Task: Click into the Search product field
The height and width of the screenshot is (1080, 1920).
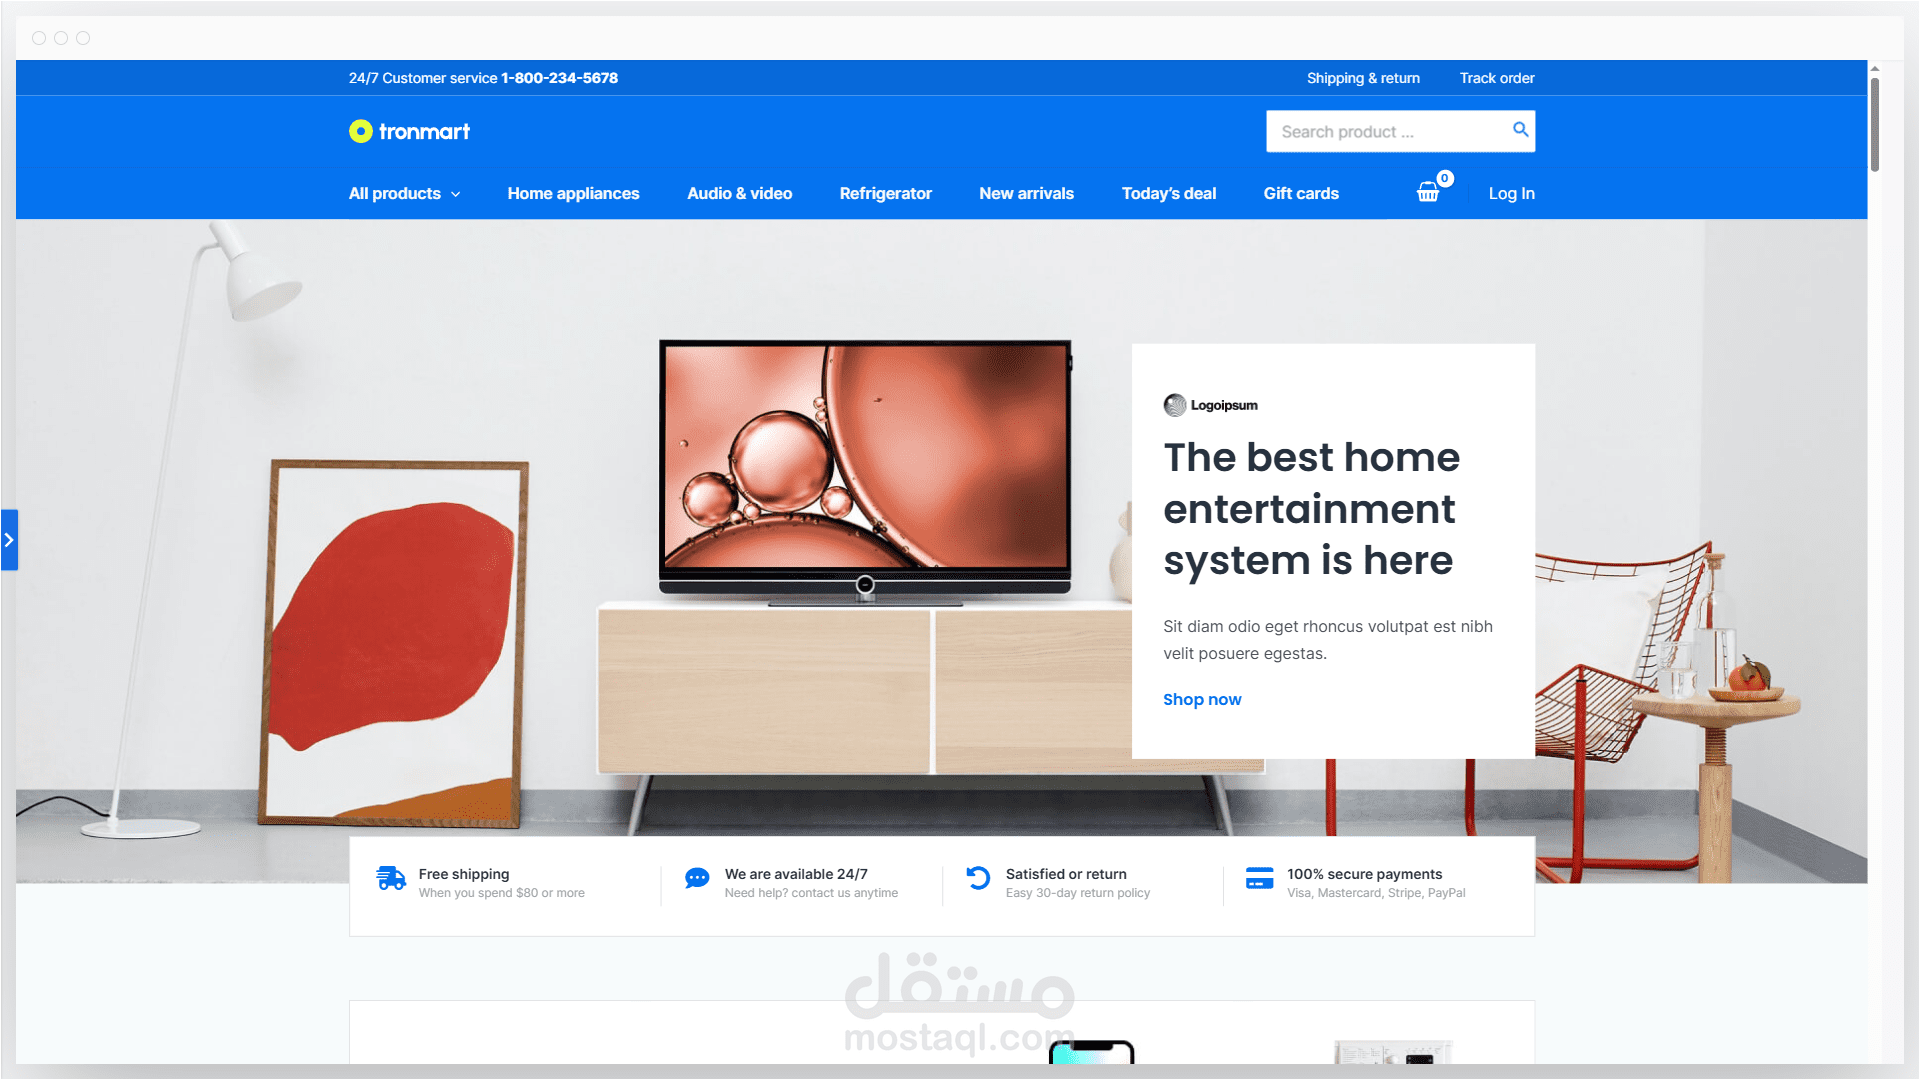Action: 1385,132
